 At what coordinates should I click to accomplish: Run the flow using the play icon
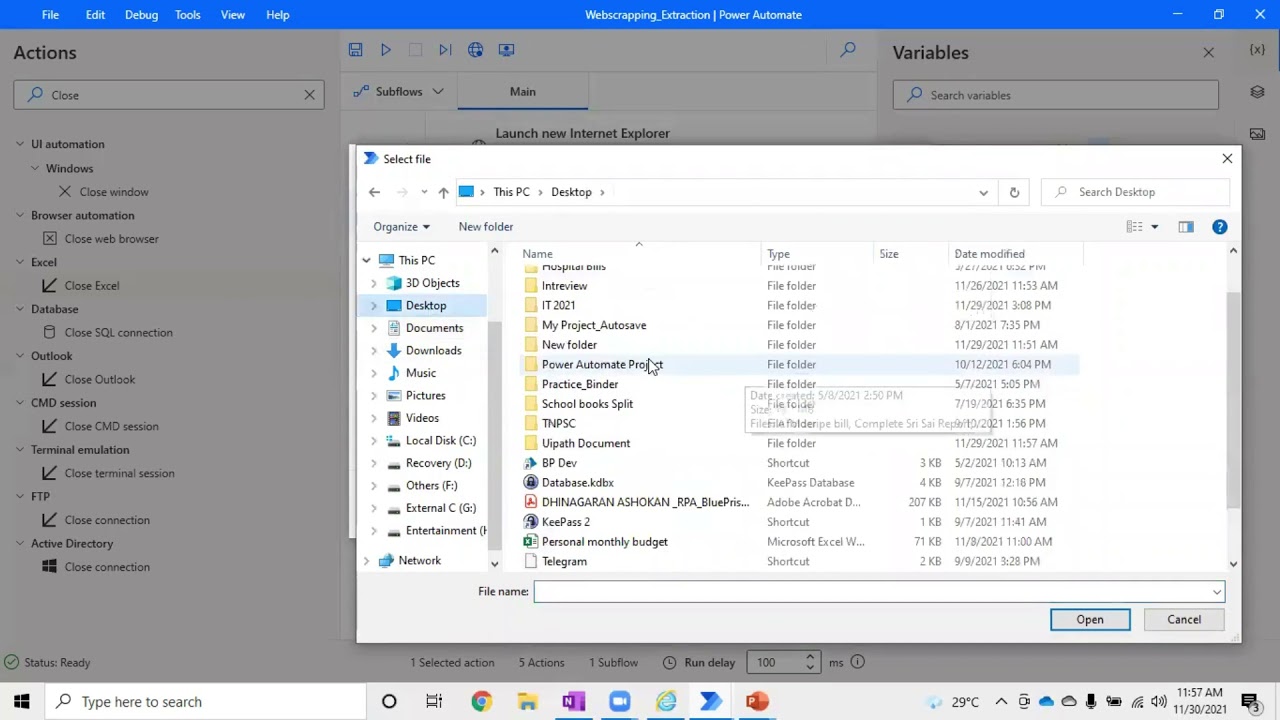click(x=385, y=49)
